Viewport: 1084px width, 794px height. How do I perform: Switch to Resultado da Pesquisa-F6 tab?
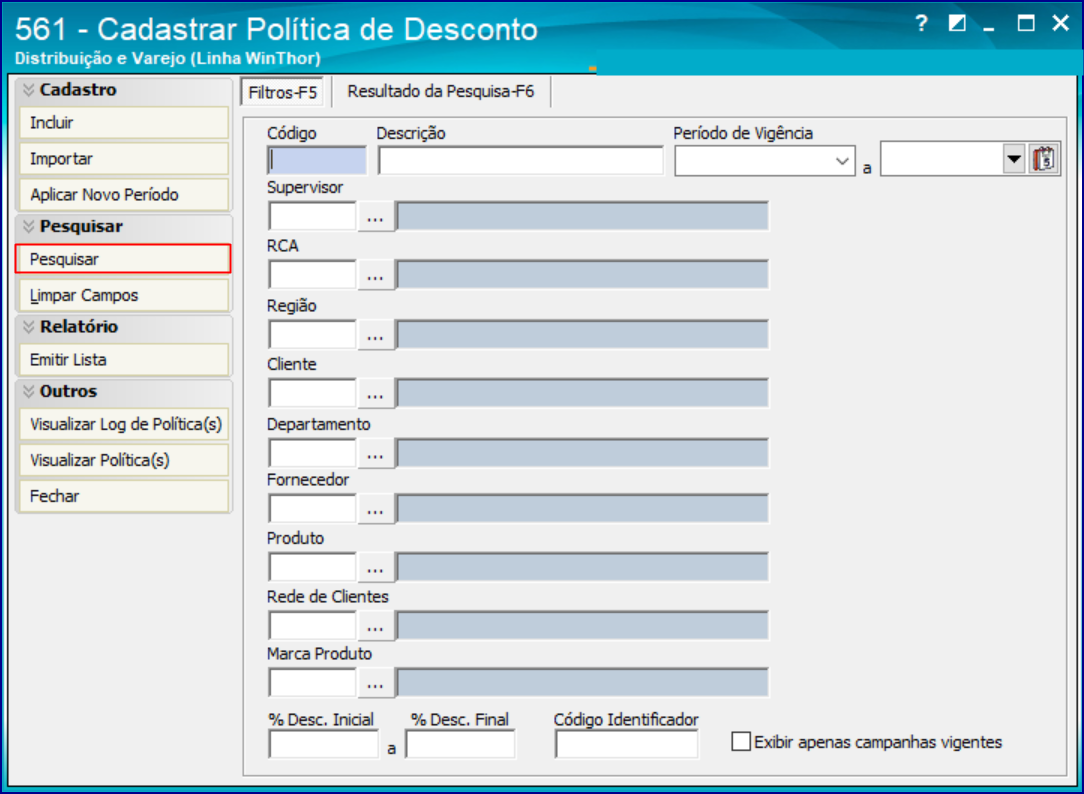click(x=441, y=91)
